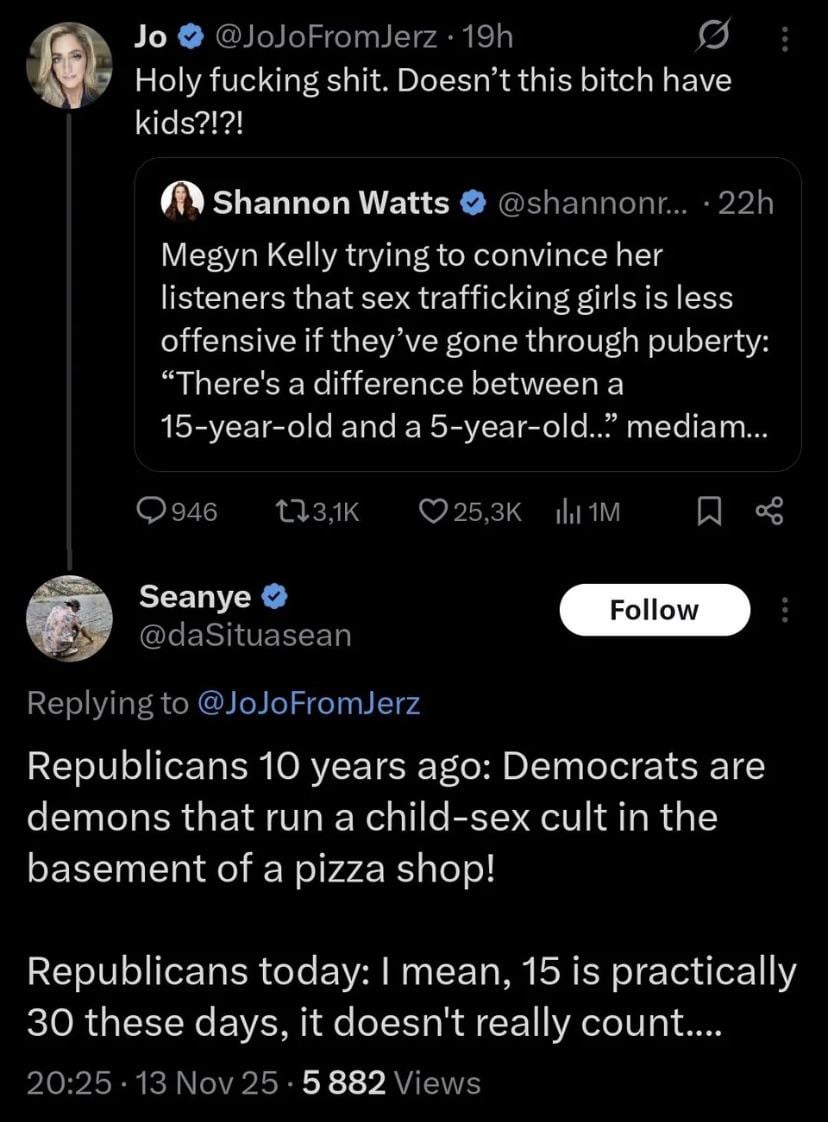Click the @daSituasean handle
Screen dimensions: 828x1122
pyautogui.click(x=244, y=634)
